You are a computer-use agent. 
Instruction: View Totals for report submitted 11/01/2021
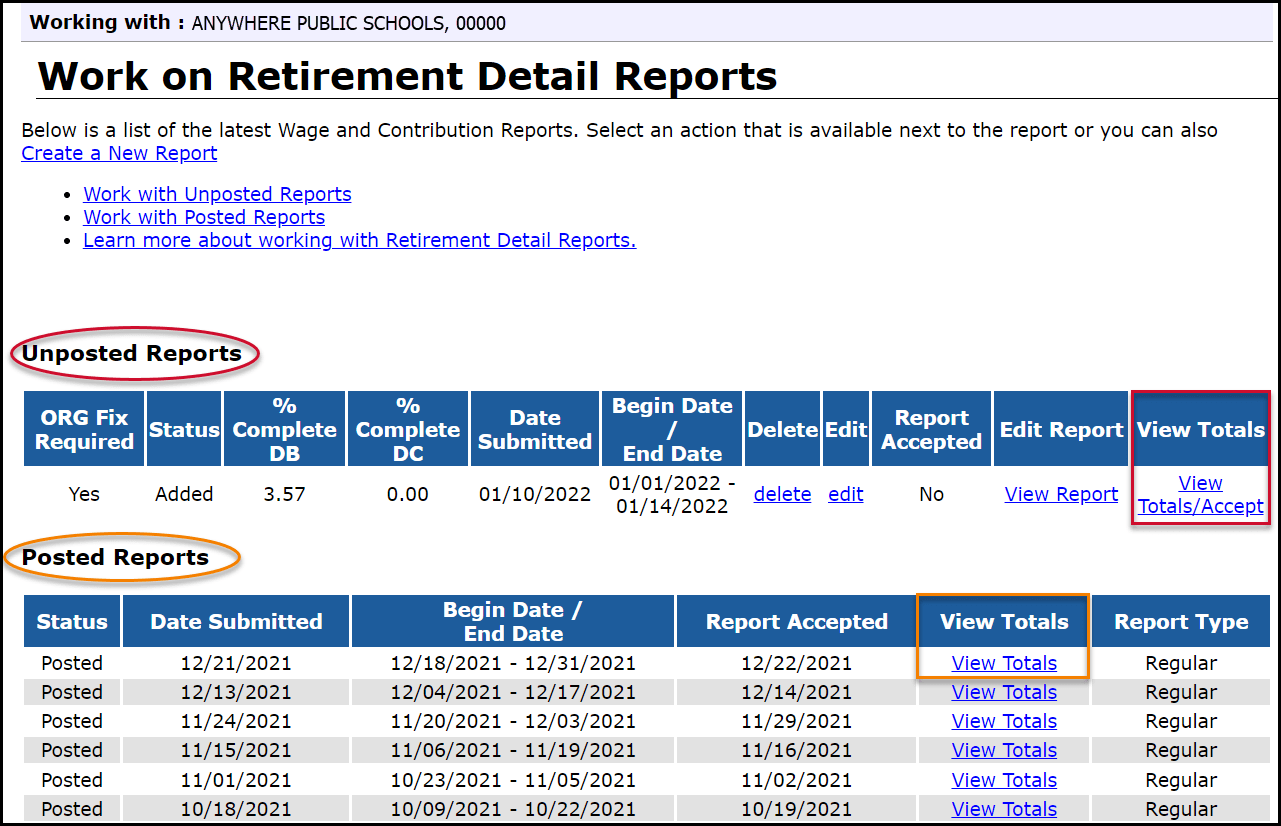click(1004, 780)
